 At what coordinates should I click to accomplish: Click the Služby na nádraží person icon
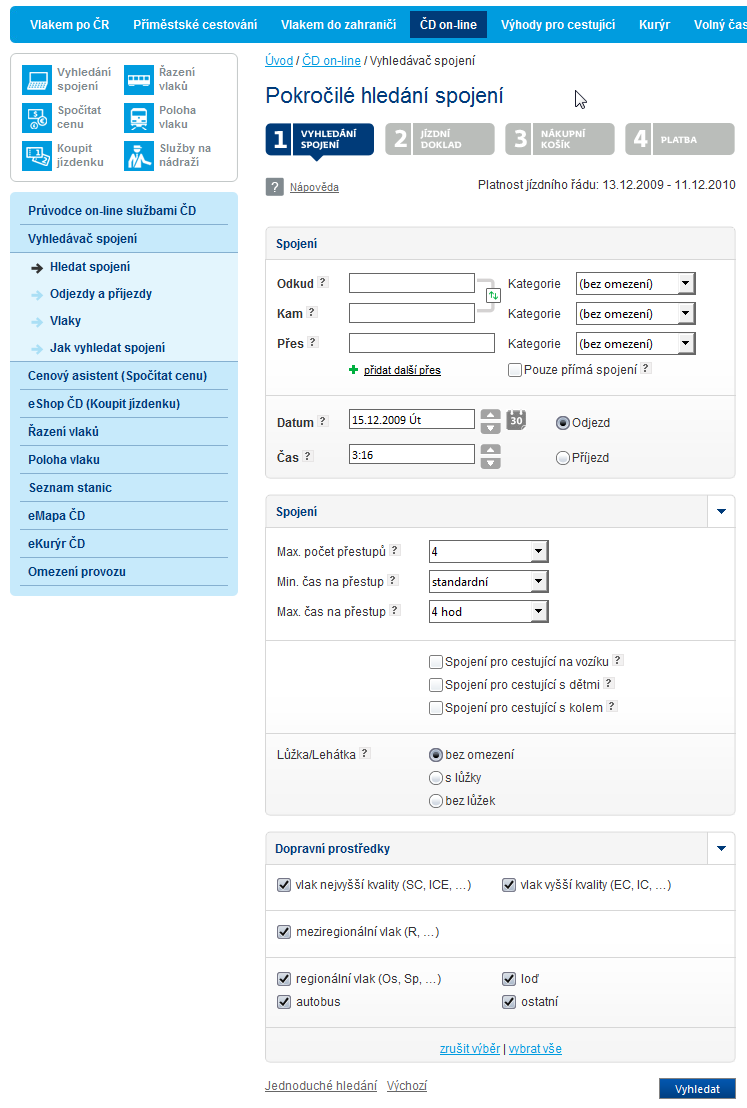139,156
